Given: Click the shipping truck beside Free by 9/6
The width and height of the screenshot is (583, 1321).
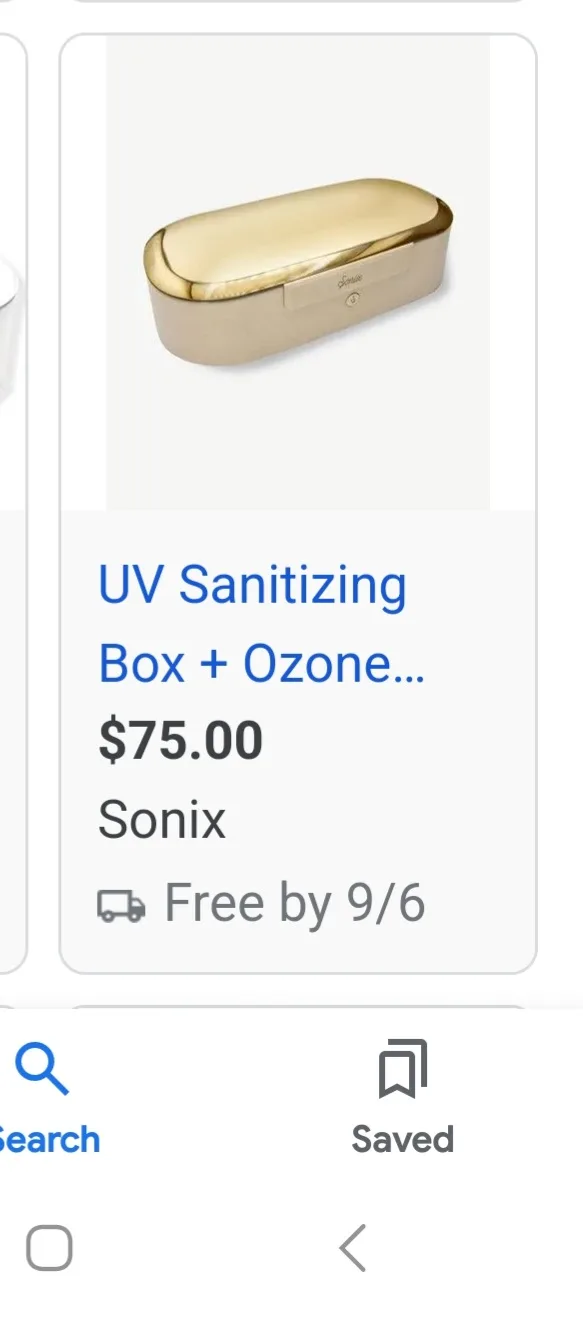Looking at the screenshot, I should (x=120, y=903).
